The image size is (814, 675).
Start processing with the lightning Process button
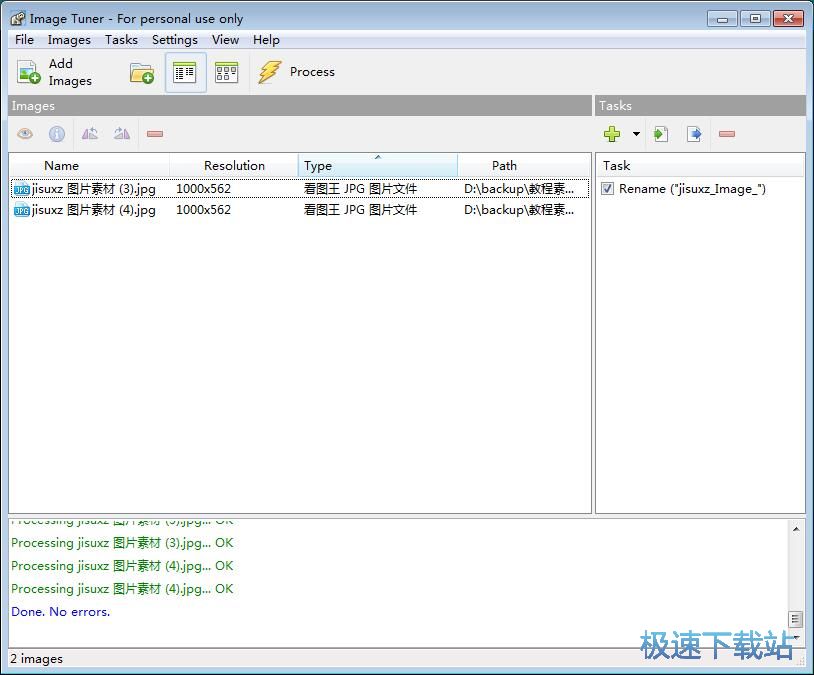297,72
